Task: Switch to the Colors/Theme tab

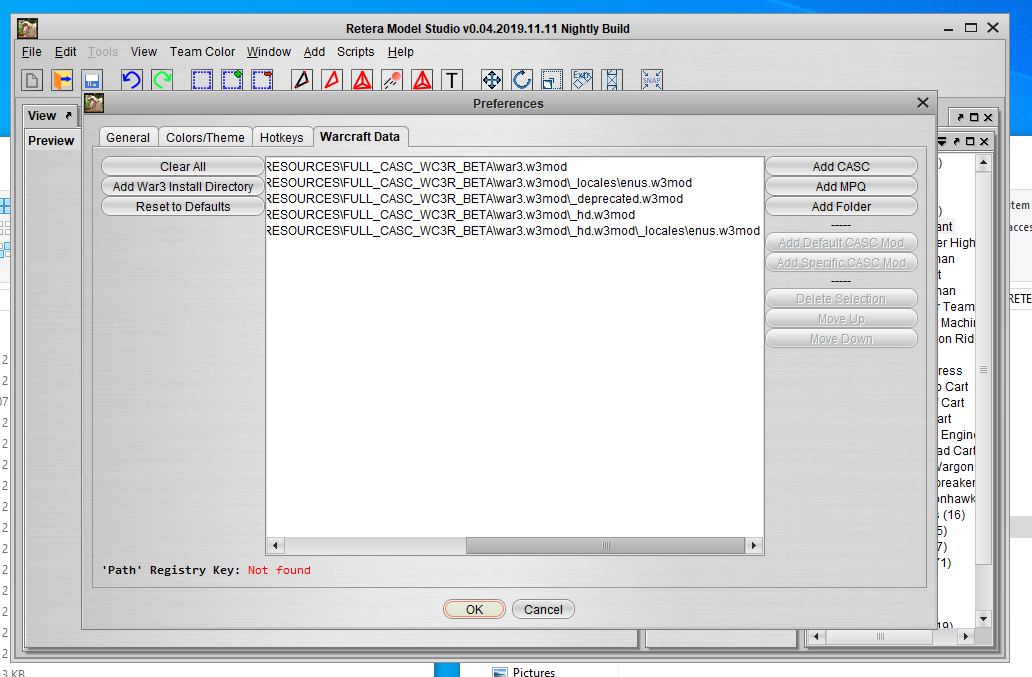Action: tap(205, 138)
